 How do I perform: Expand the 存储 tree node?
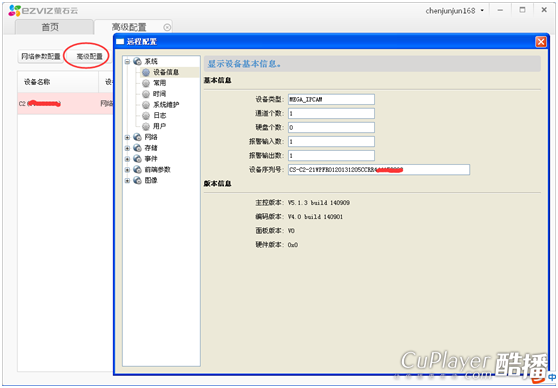pyautogui.click(x=127, y=148)
